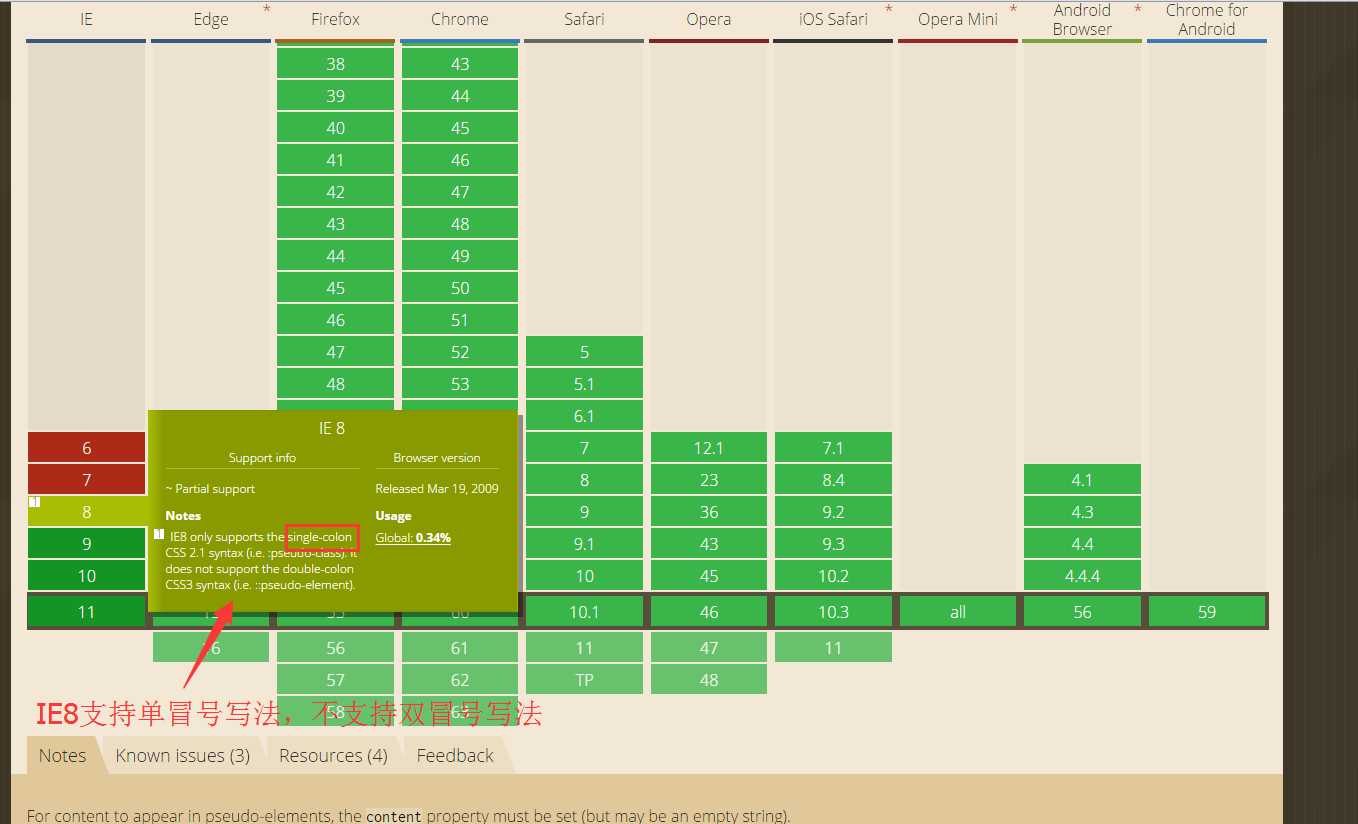
Task: Select the Safari 5.1 cell
Action: 584,384
